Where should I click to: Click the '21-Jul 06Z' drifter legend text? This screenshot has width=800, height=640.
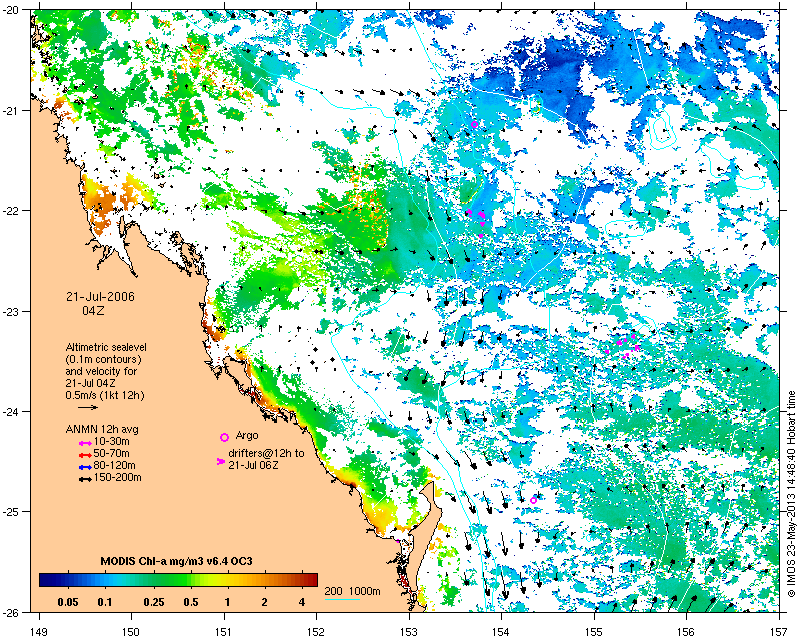(253, 465)
